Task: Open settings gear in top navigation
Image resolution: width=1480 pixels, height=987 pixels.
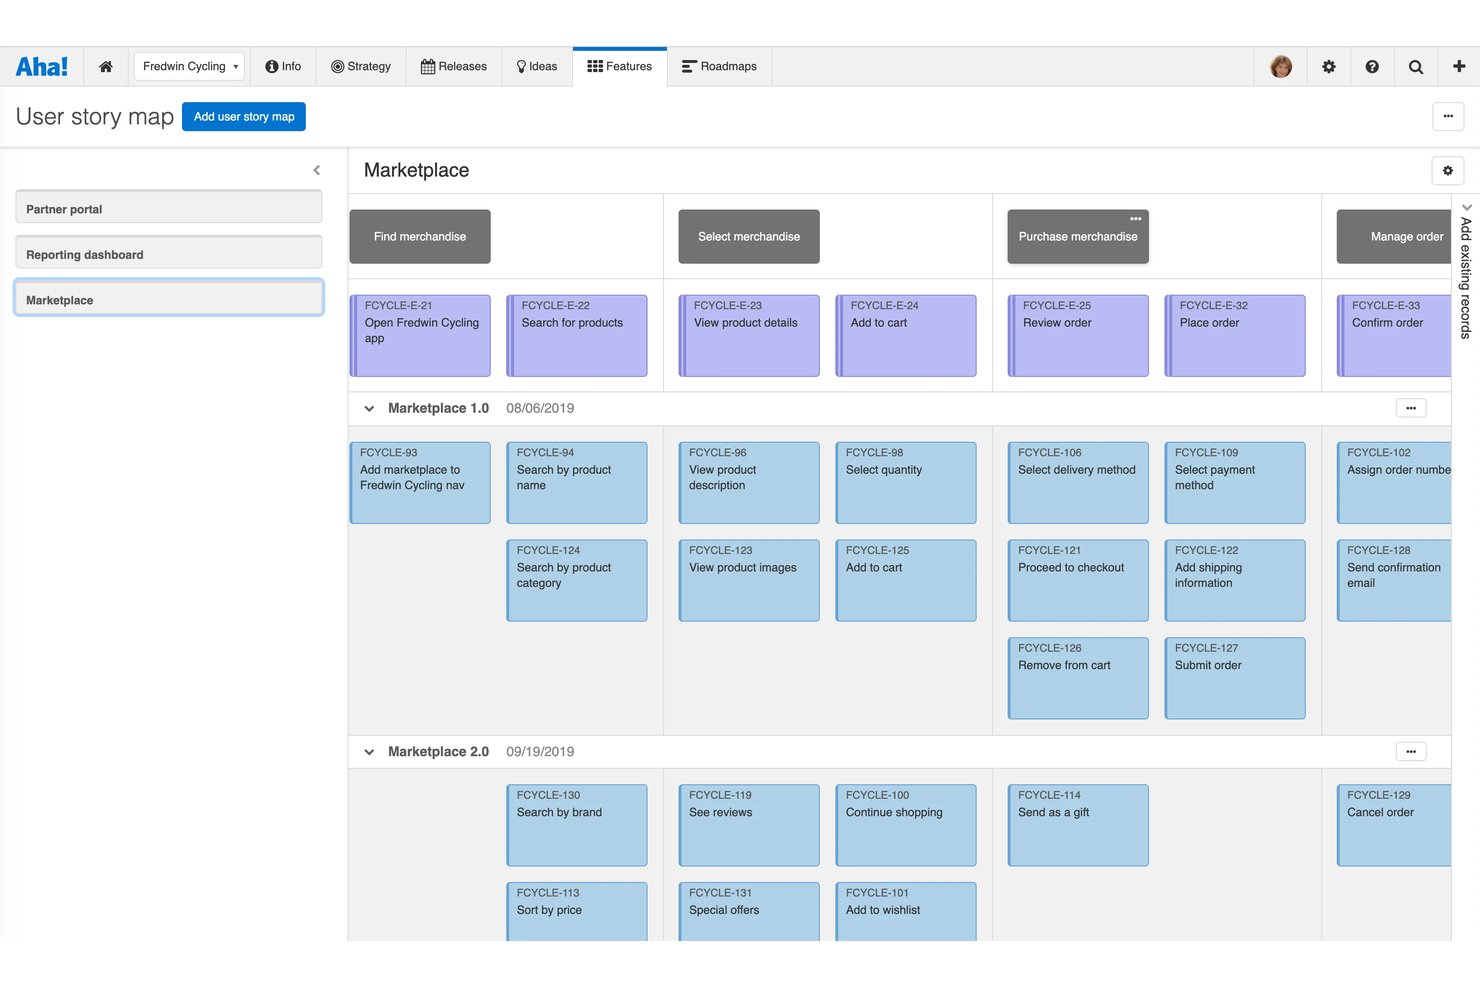Action: (1329, 67)
